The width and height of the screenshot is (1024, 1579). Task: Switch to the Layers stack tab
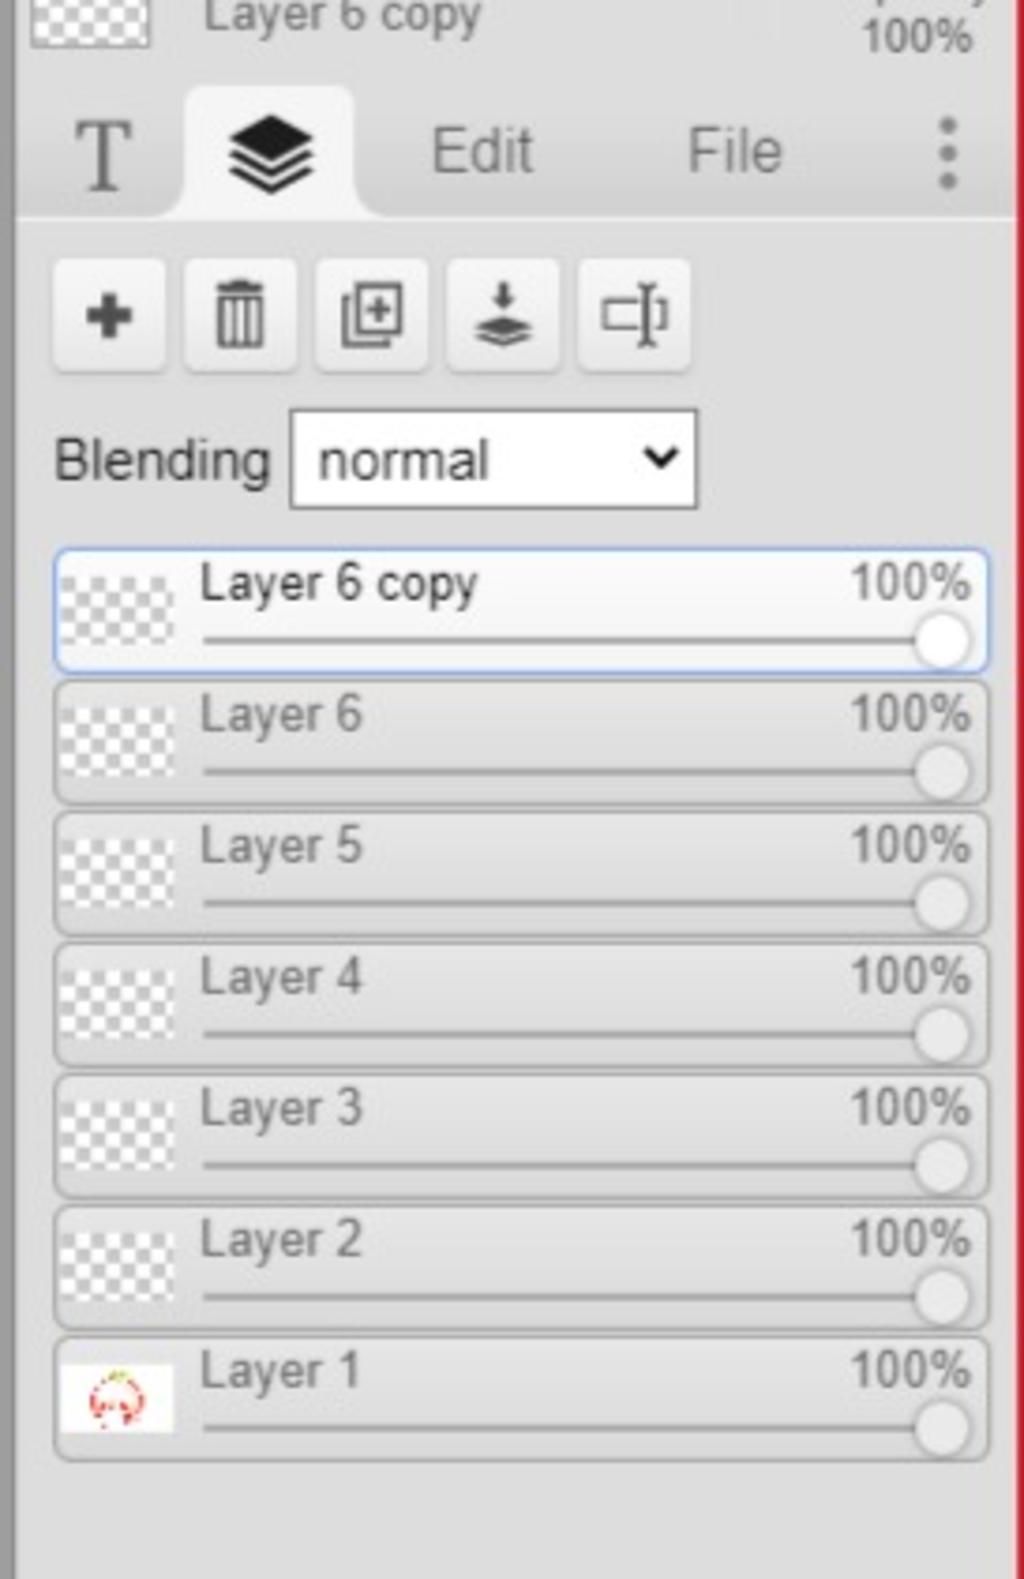[270, 153]
